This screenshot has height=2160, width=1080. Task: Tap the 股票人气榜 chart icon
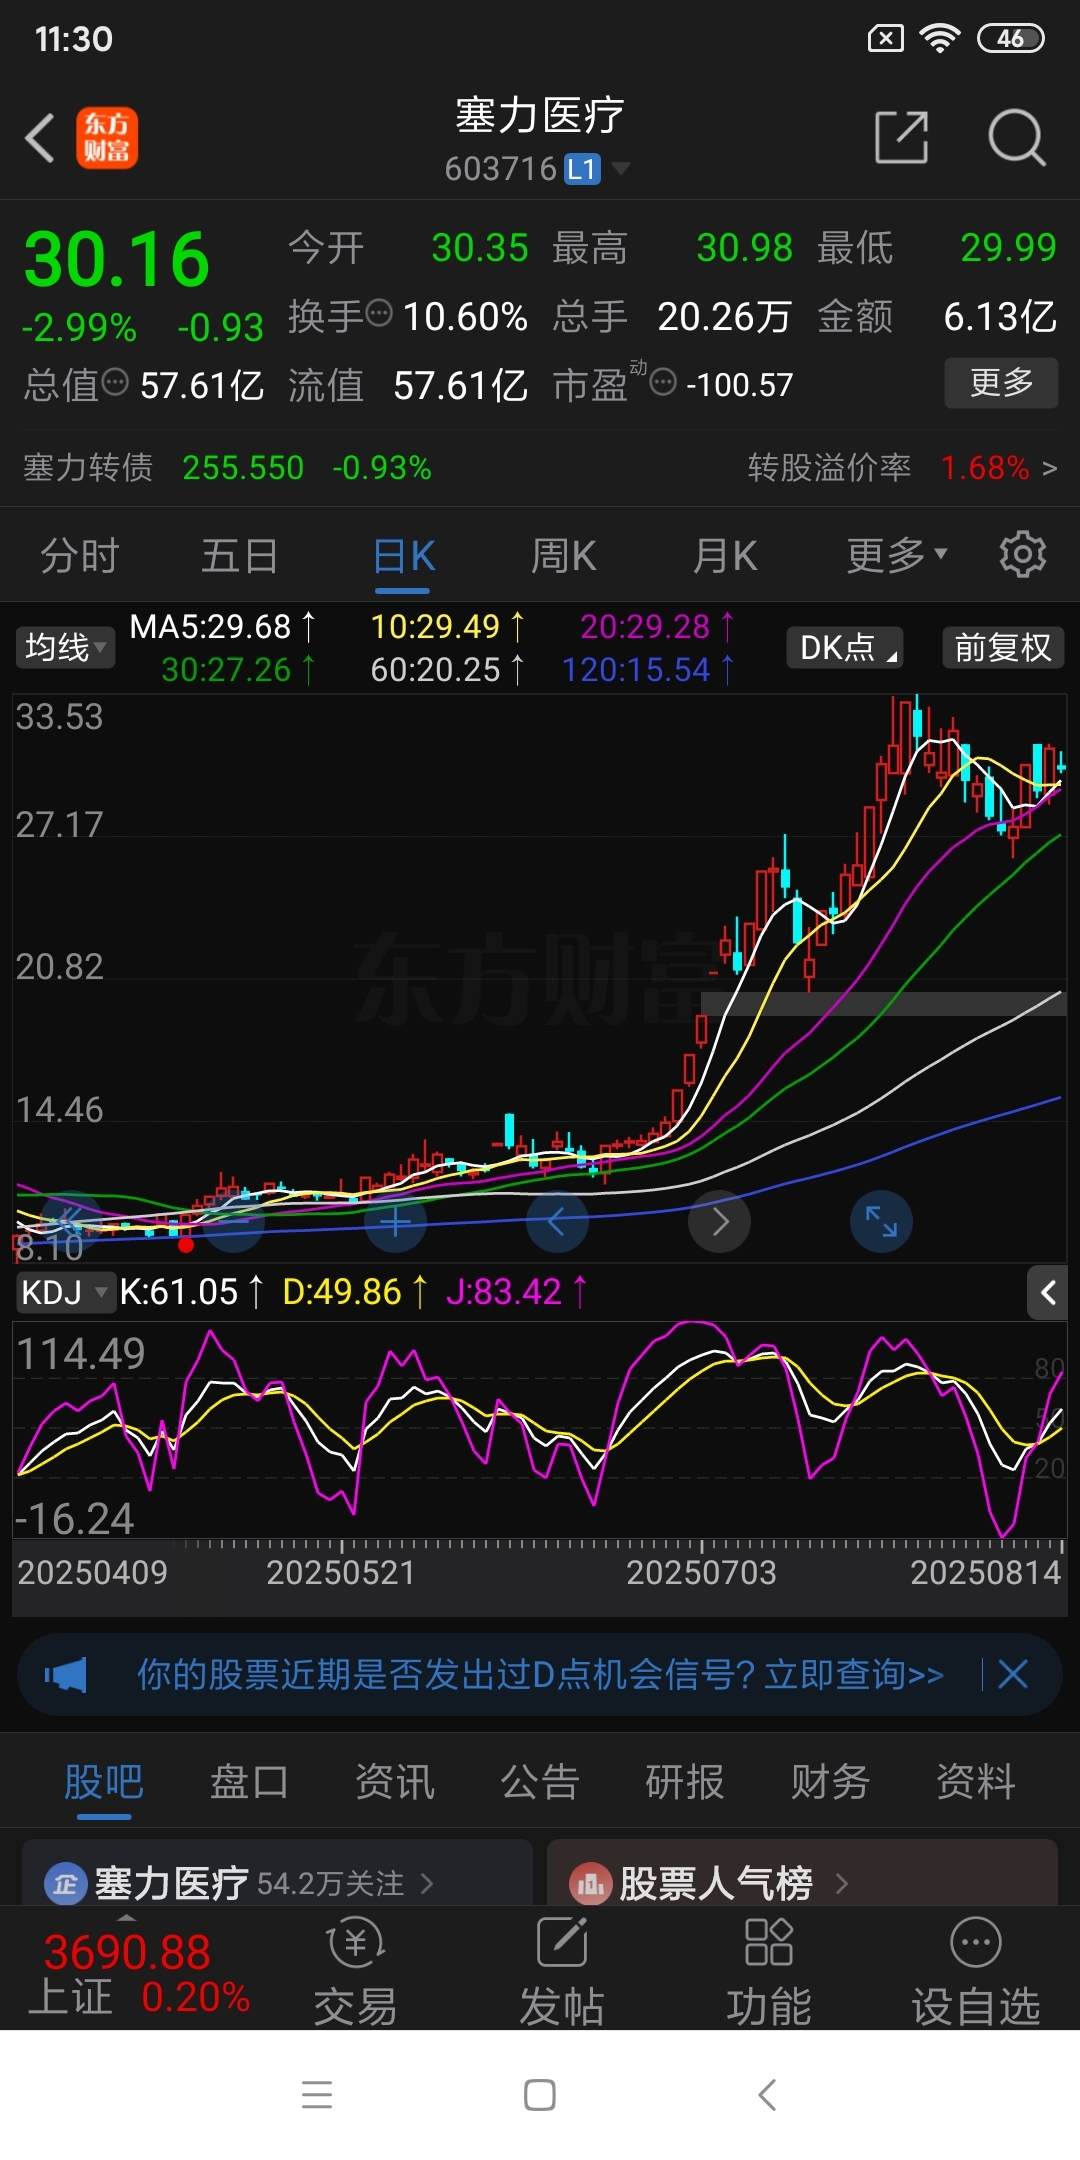tap(590, 1884)
